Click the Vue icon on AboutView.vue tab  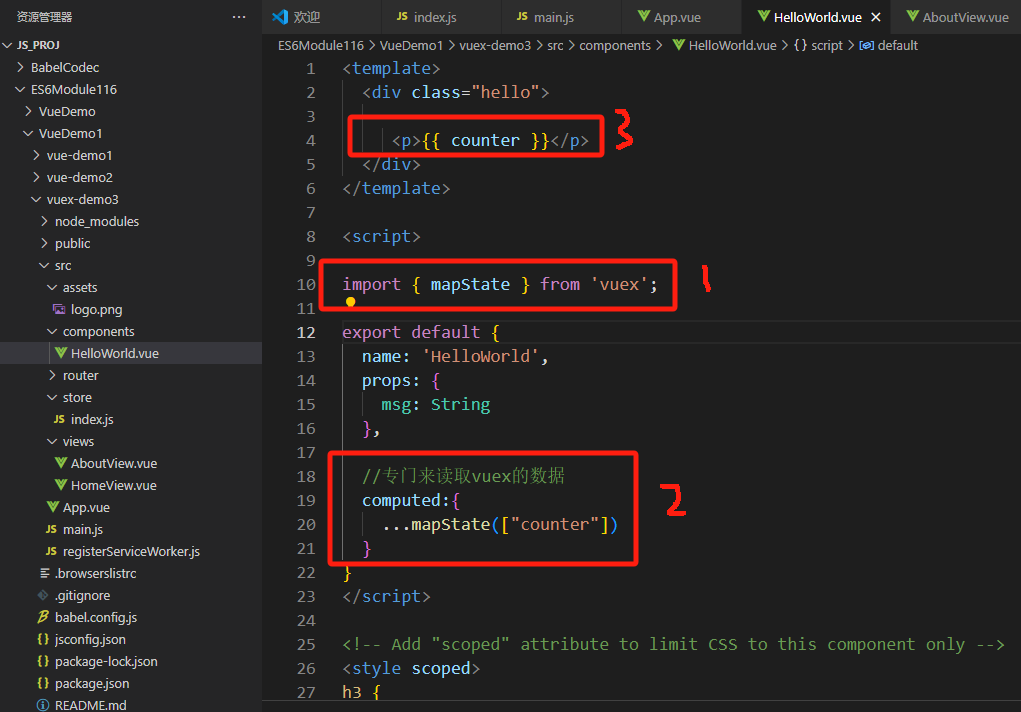912,16
